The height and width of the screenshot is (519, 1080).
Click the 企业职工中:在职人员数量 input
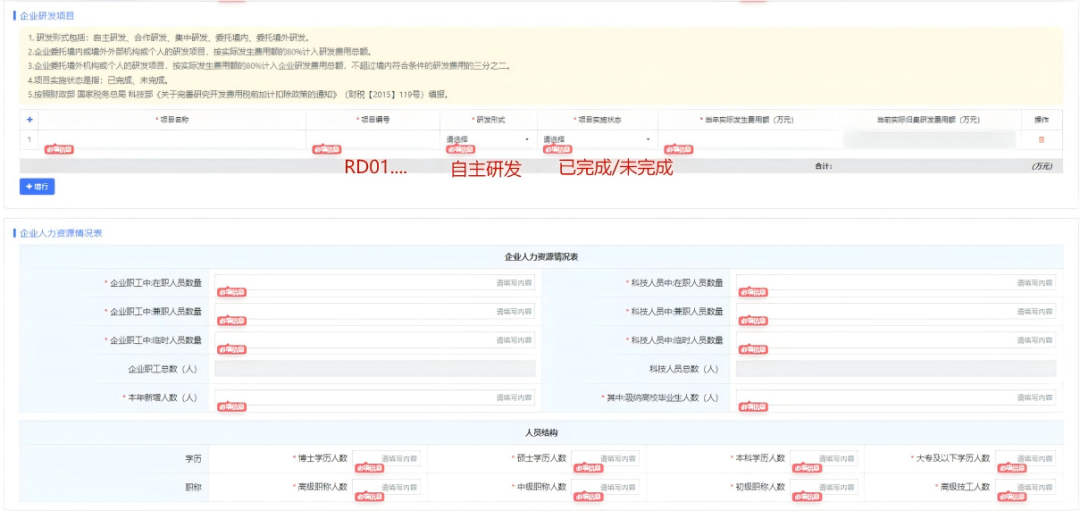click(x=375, y=283)
